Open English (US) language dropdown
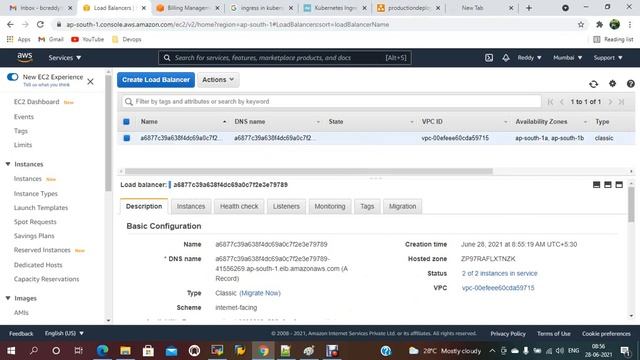Screen dimensions: 640x360 point(64,333)
